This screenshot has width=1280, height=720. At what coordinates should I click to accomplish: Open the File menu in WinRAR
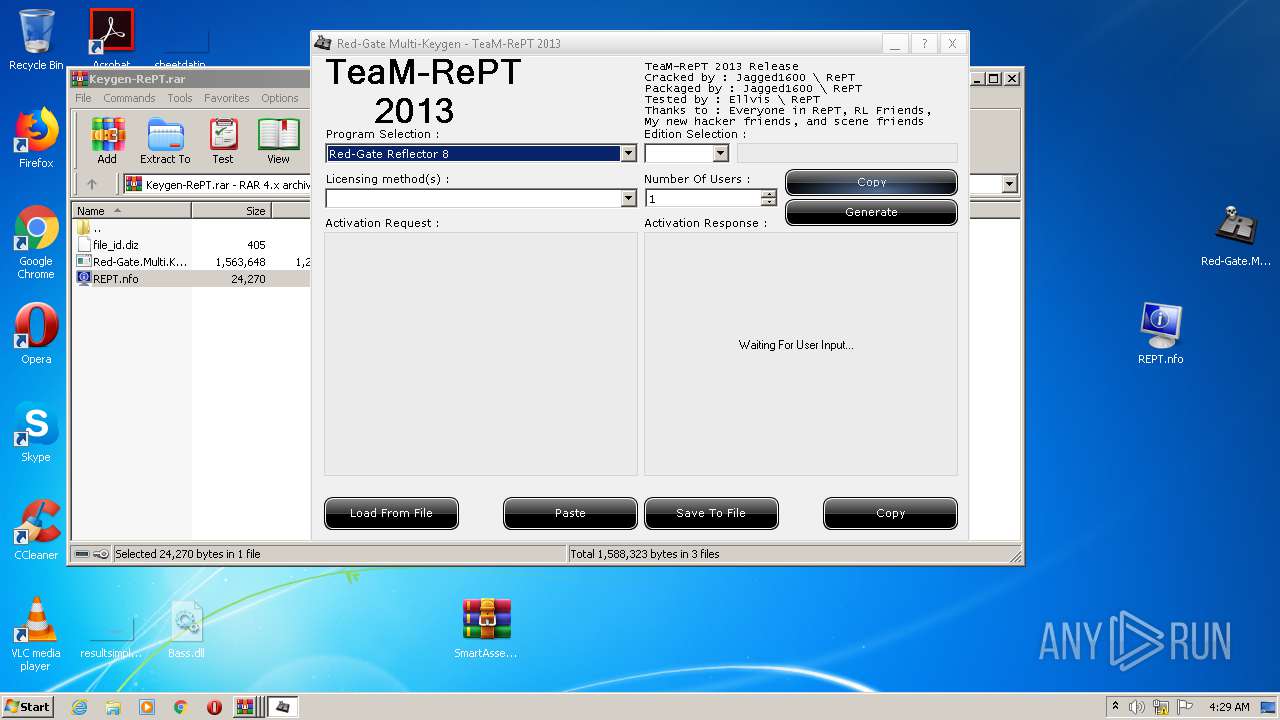point(83,98)
